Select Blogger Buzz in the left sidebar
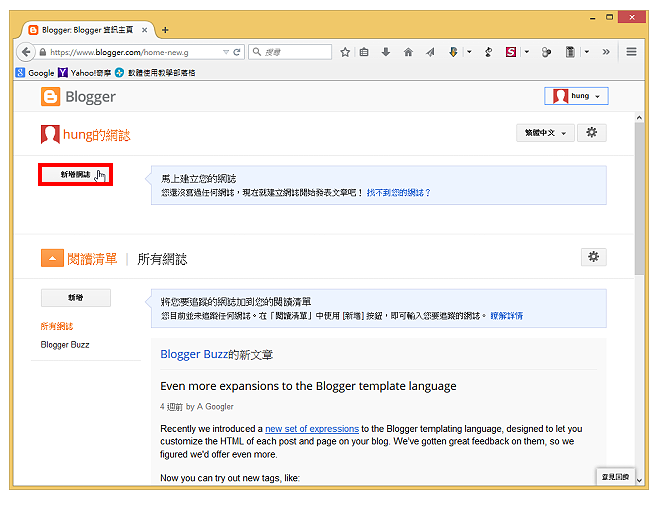Viewport: 661px width, 505px height. pos(65,345)
